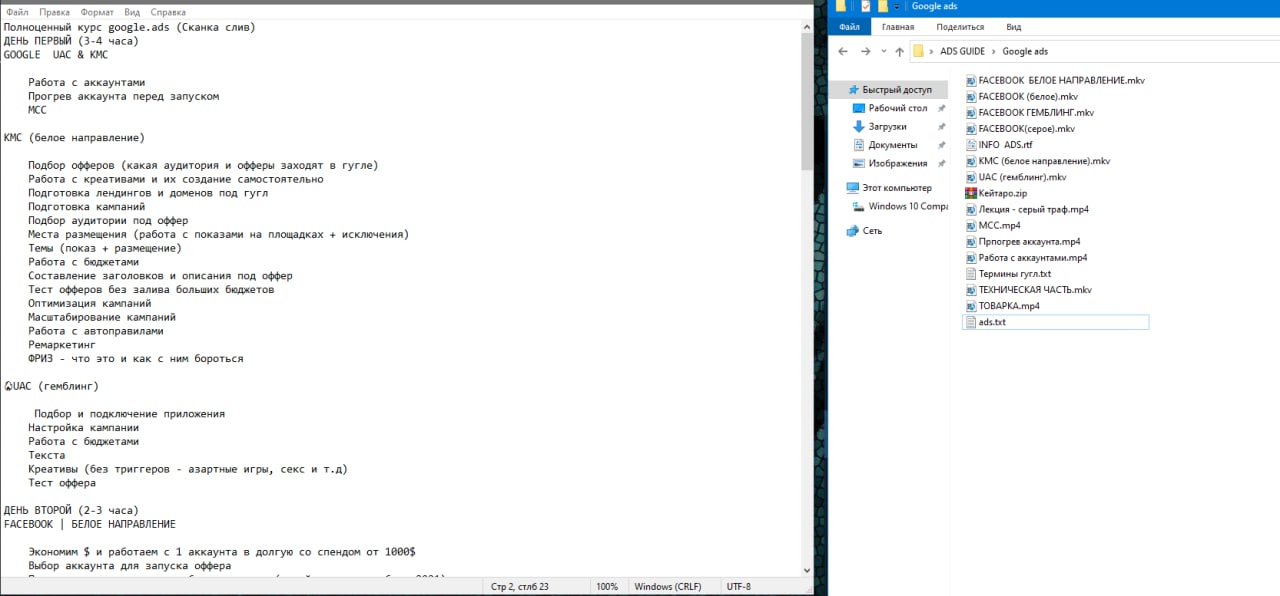
Task: Select MCC.mp4 file icon
Action: [970, 225]
